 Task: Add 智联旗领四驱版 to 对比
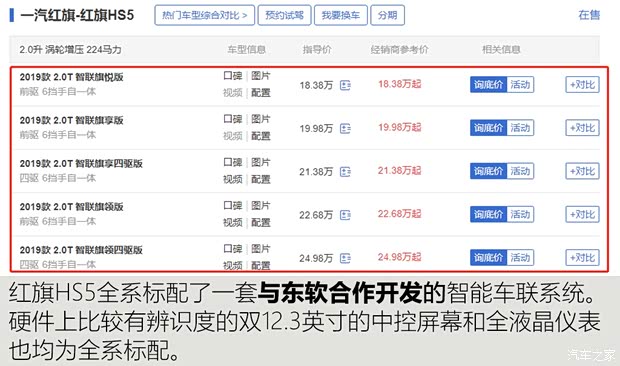point(582,258)
